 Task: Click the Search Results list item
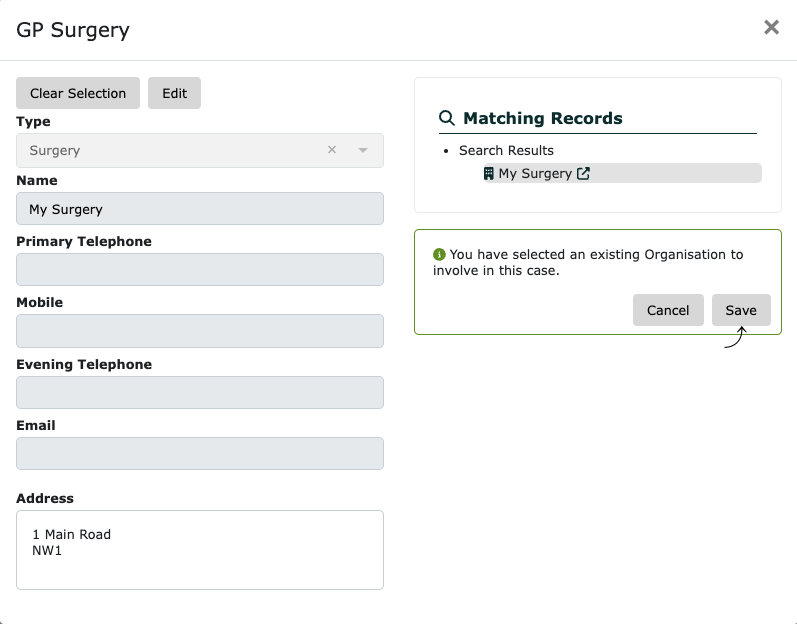click(506, 150)
